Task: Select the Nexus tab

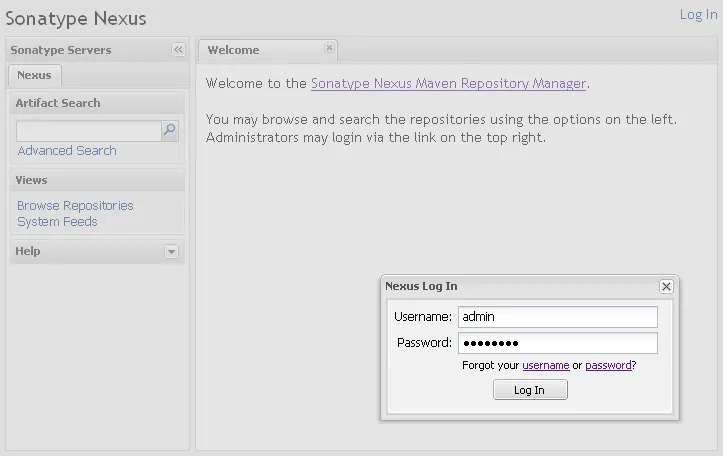Action: coord(35,75)
